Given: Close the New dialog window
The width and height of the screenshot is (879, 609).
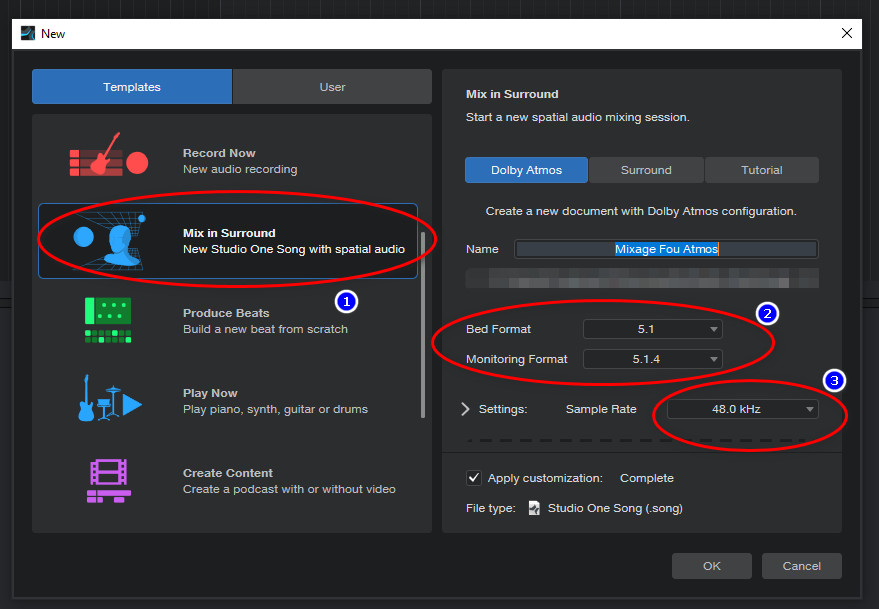Looking at the screenshot, I should click(847, 34).
